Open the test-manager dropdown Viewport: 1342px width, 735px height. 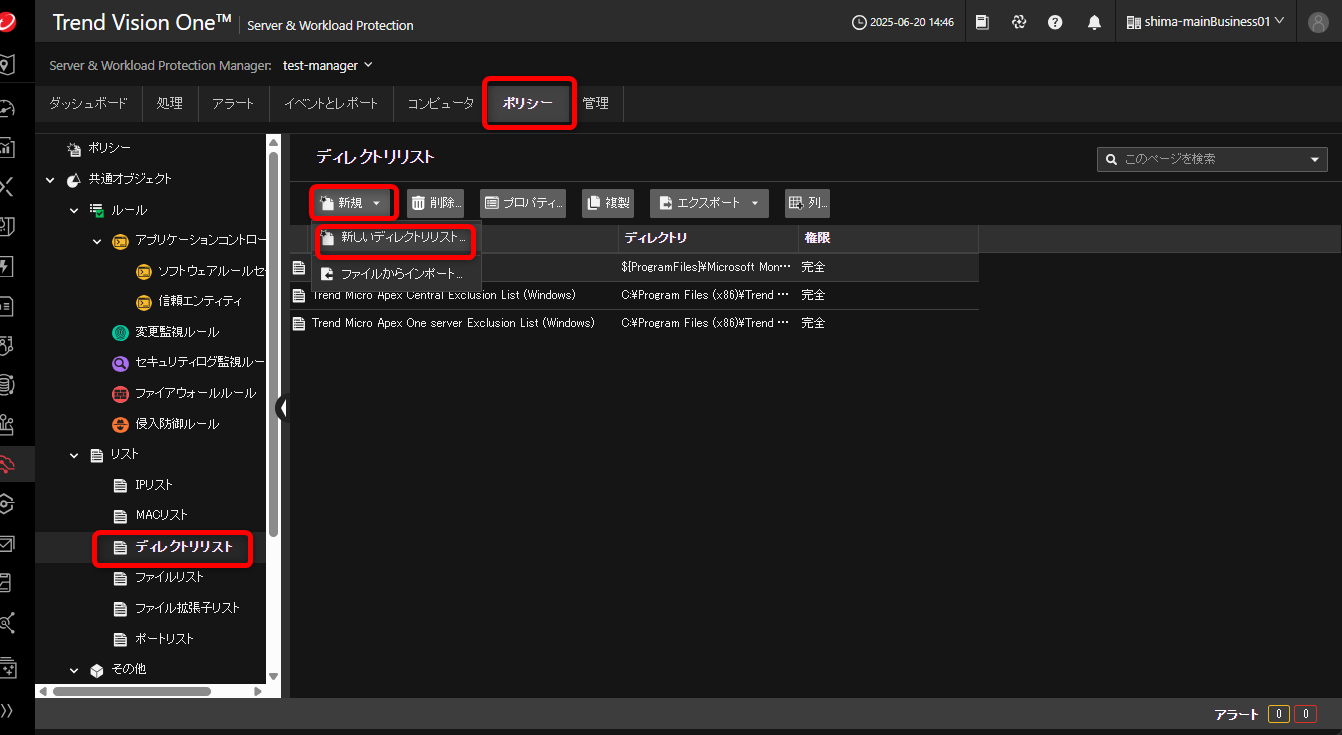point(327,65)
